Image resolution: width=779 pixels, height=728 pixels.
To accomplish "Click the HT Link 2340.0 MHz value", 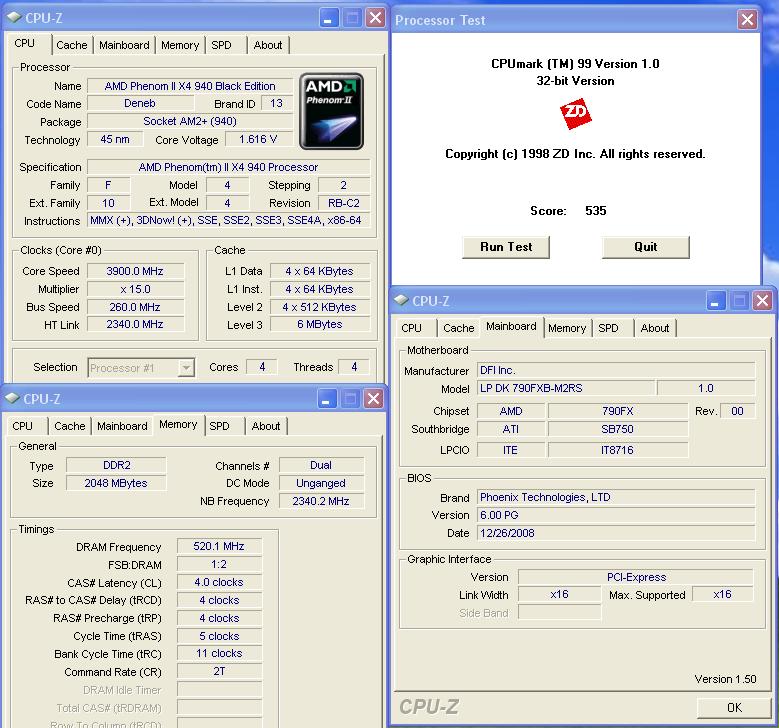I will pyautogui.click(x=135, y=324).
